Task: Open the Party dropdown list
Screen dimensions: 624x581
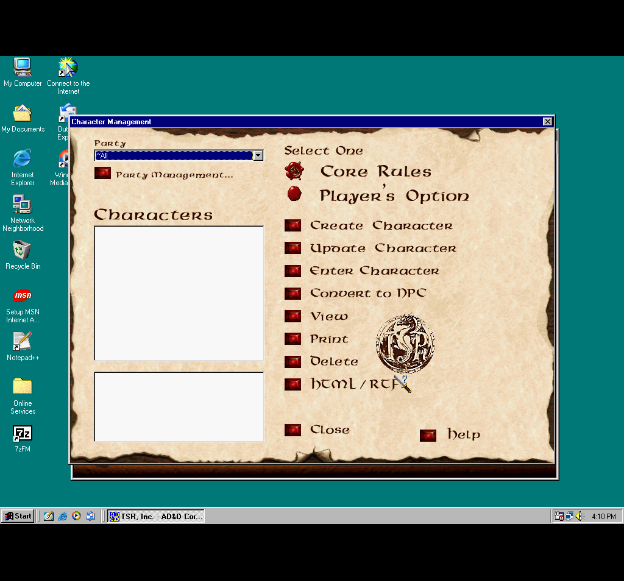Action: pyautogui.click(x=257, y=156)
